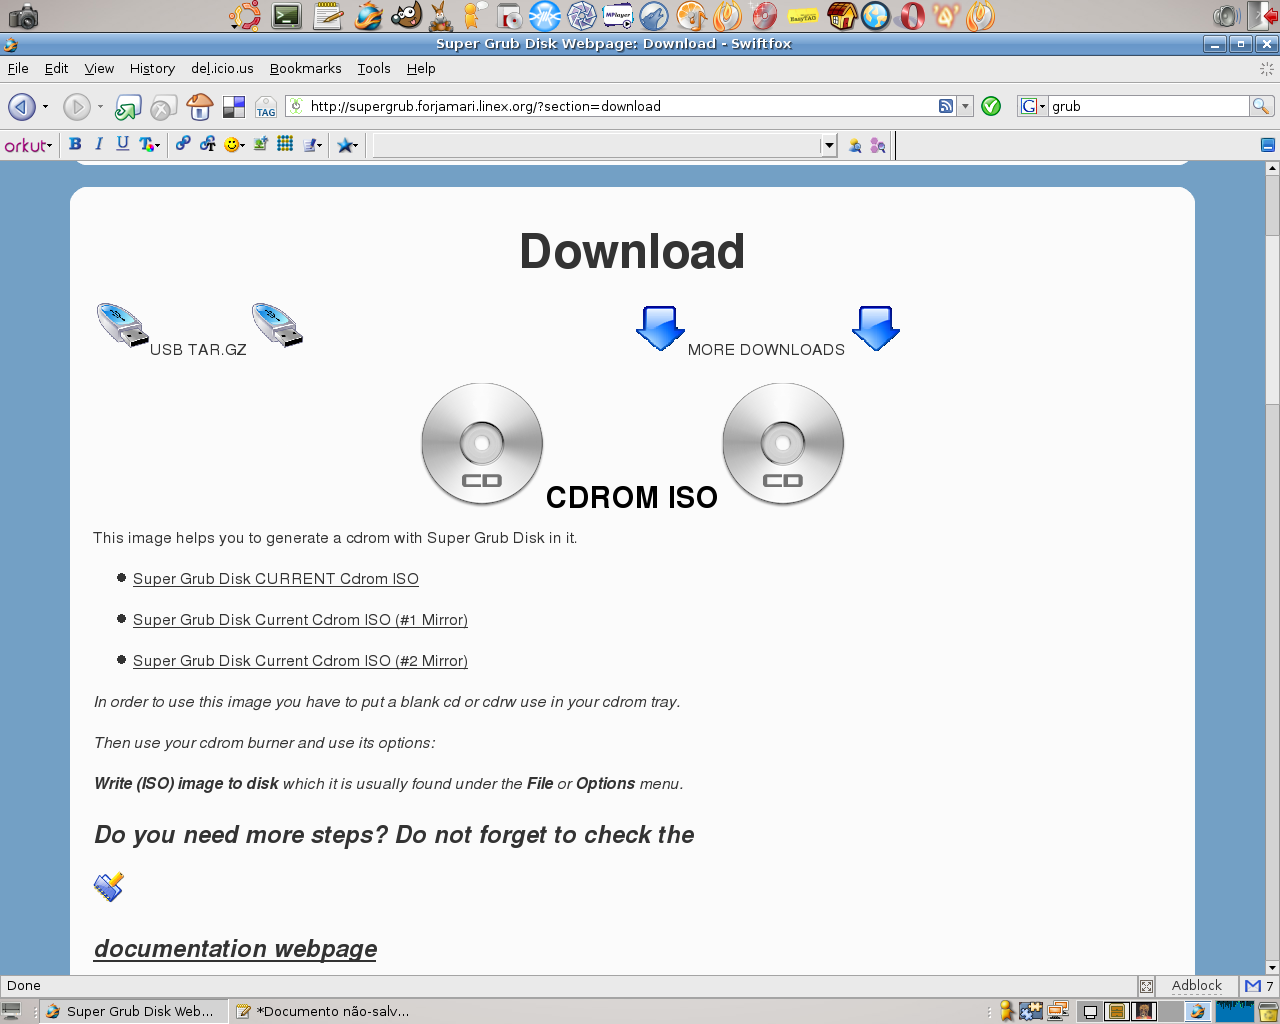The height and width of the screenshot is (1024, 1280).
Task: Click the find community icon in orkut toolbar
Action: pyautogui.click(x=878, y=145)
